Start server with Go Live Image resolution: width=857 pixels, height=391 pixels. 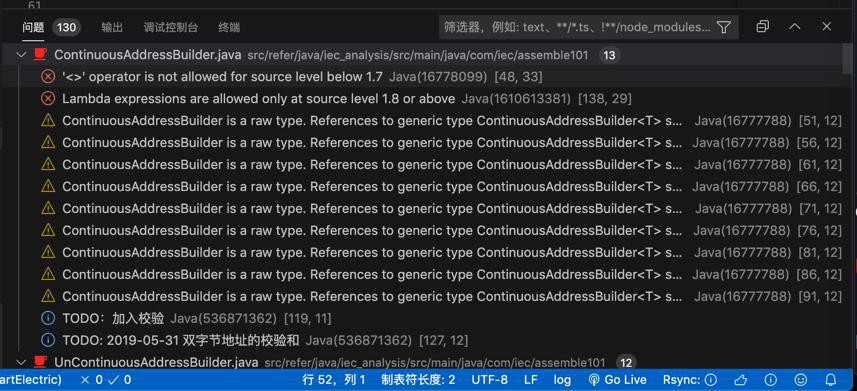(617, 380)
